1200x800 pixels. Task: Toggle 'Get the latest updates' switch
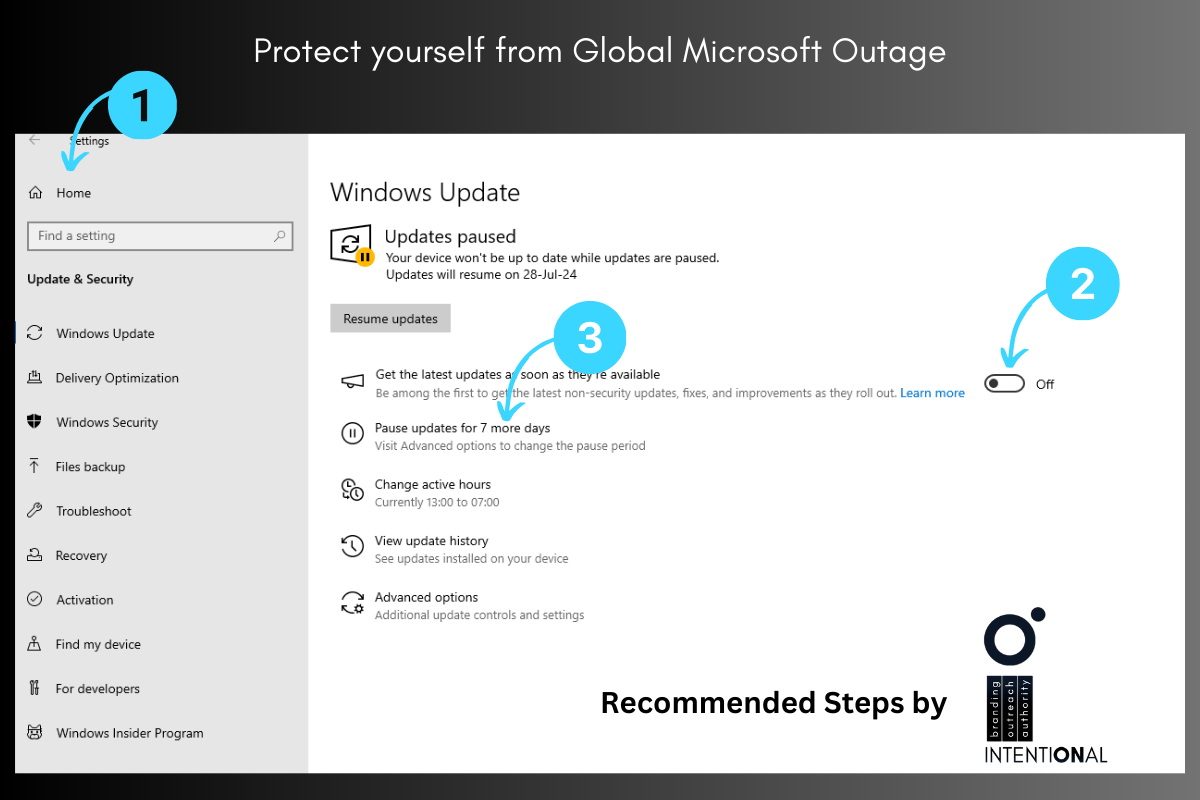1005,384
